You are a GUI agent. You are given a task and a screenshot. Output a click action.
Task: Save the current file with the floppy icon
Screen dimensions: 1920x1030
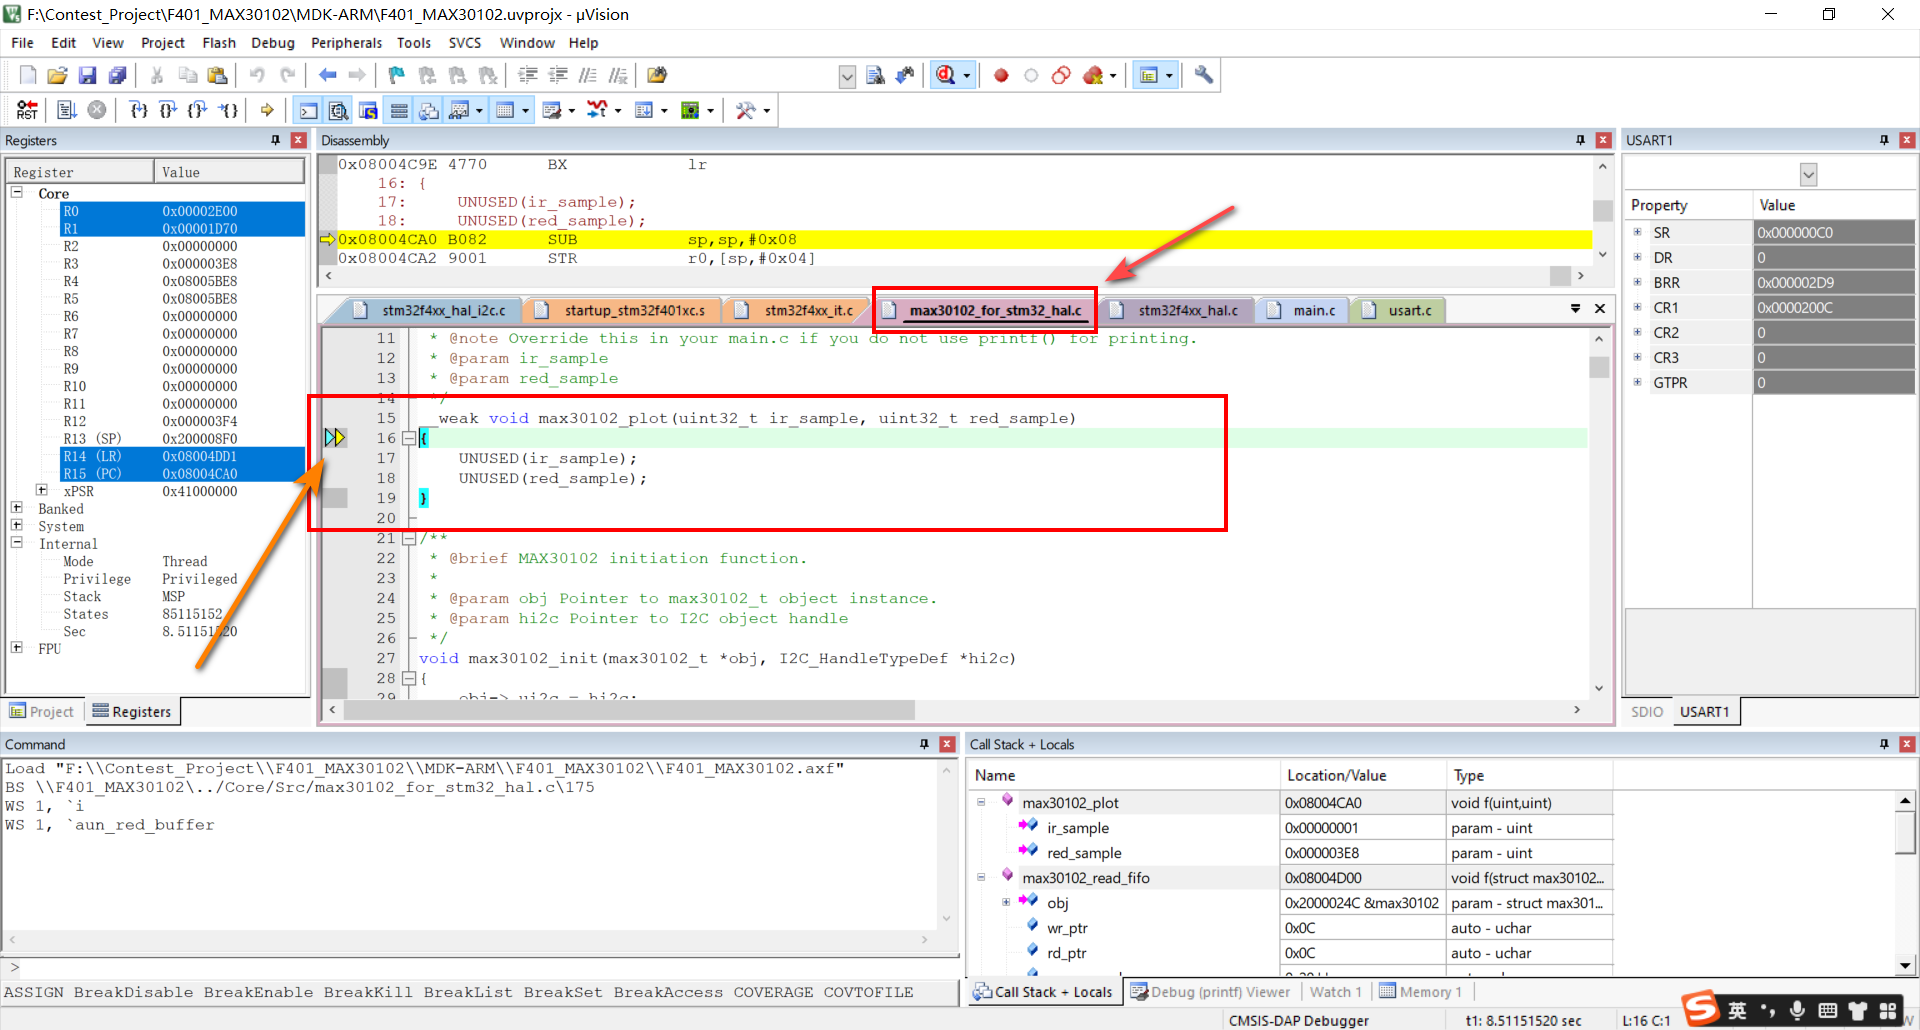coord(88,75)
